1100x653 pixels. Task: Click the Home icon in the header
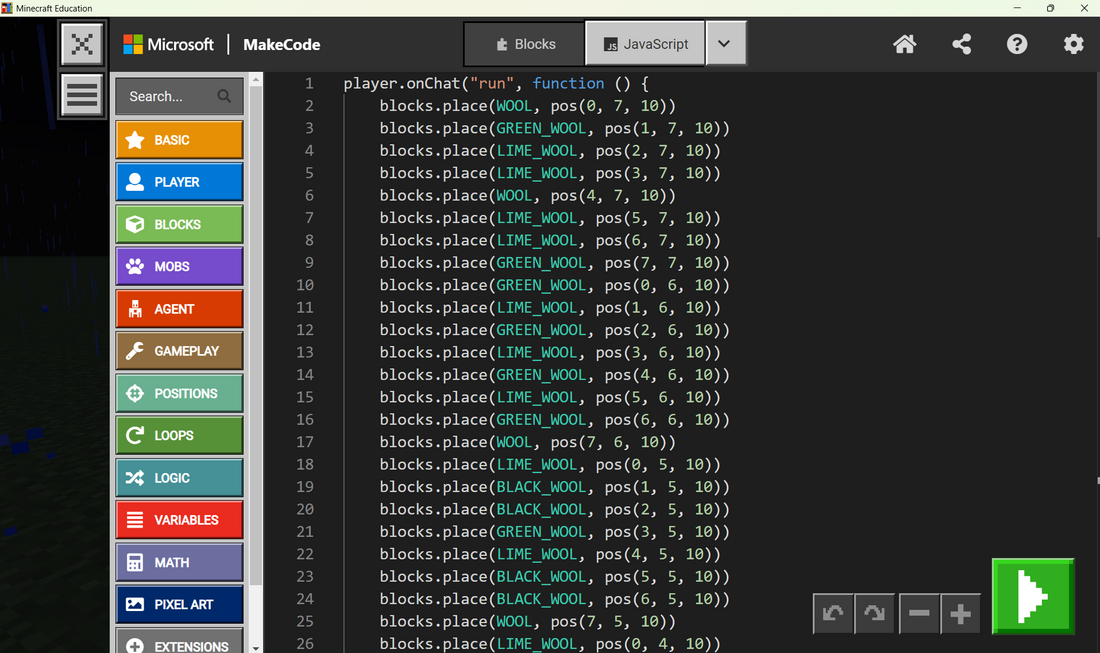coord(904,44)
